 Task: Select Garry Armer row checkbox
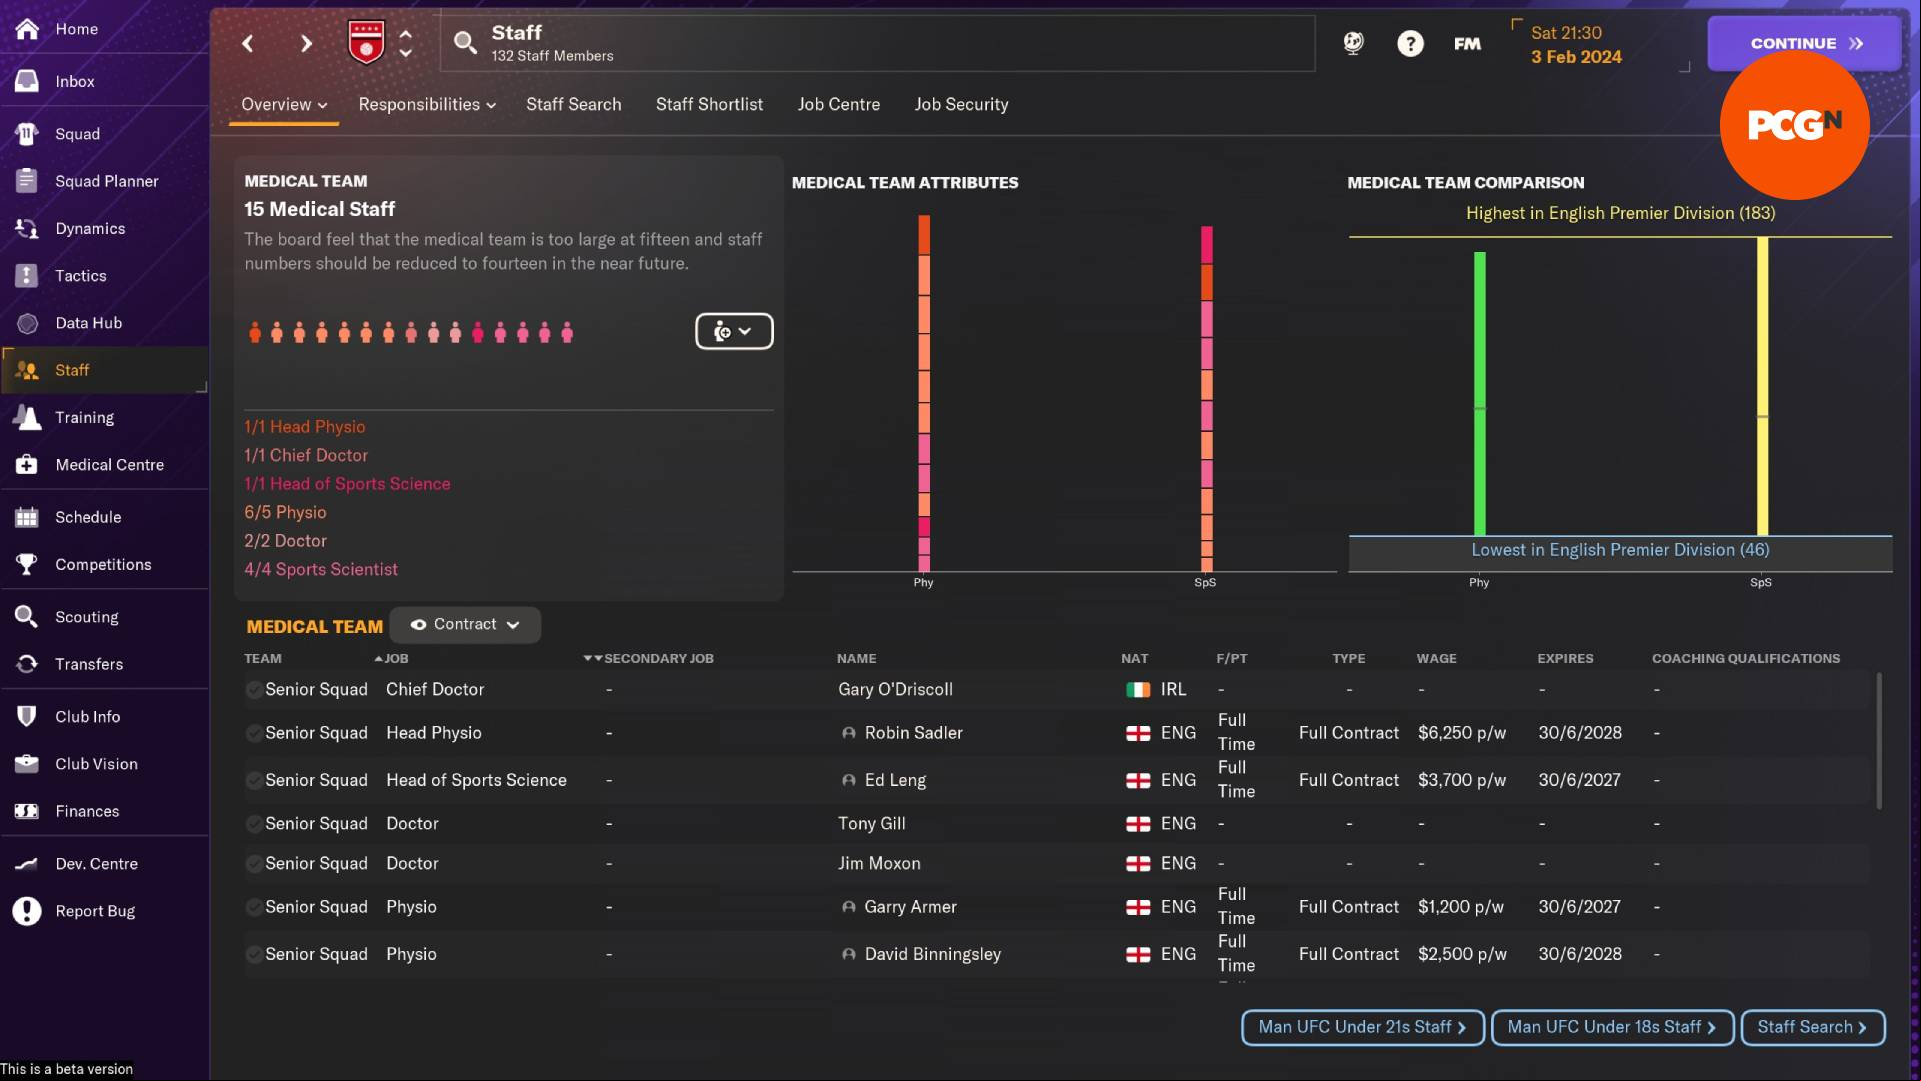[254, 907]
